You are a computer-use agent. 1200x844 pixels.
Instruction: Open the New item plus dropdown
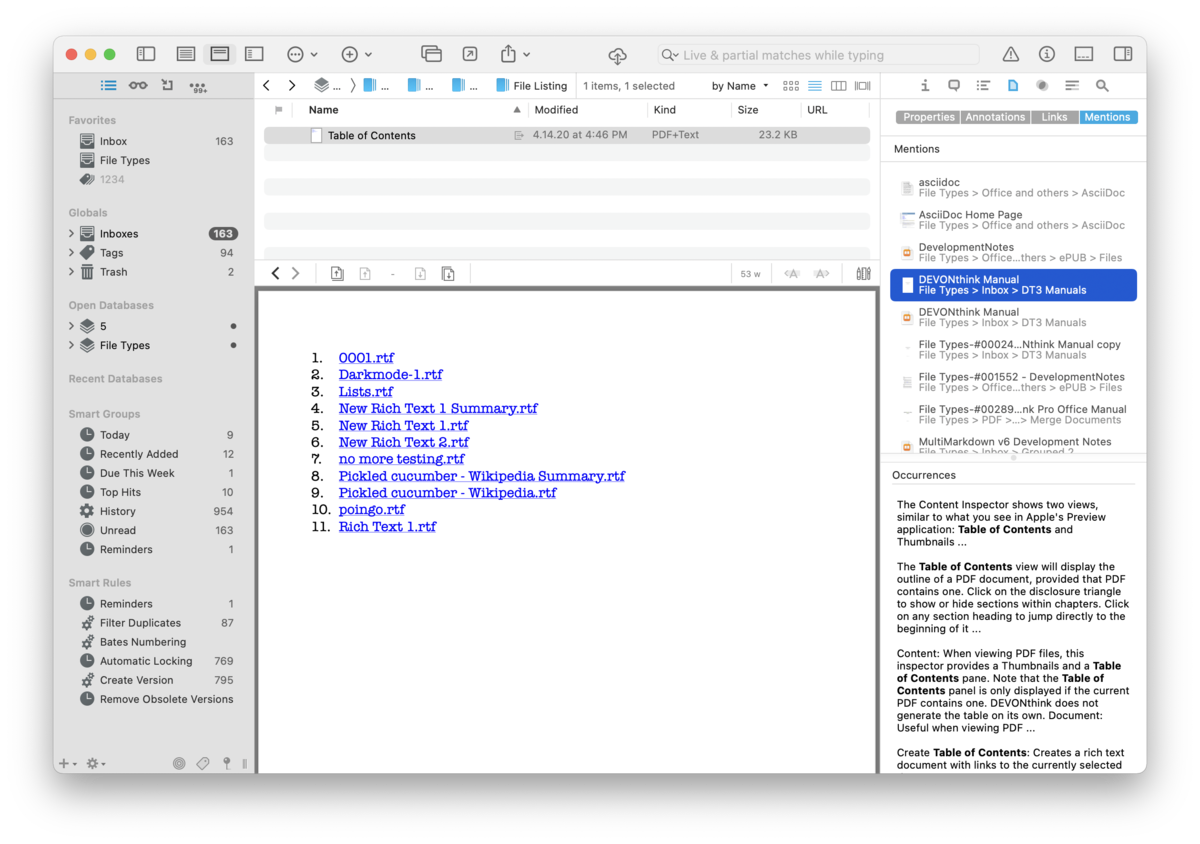tap(356, 54)
